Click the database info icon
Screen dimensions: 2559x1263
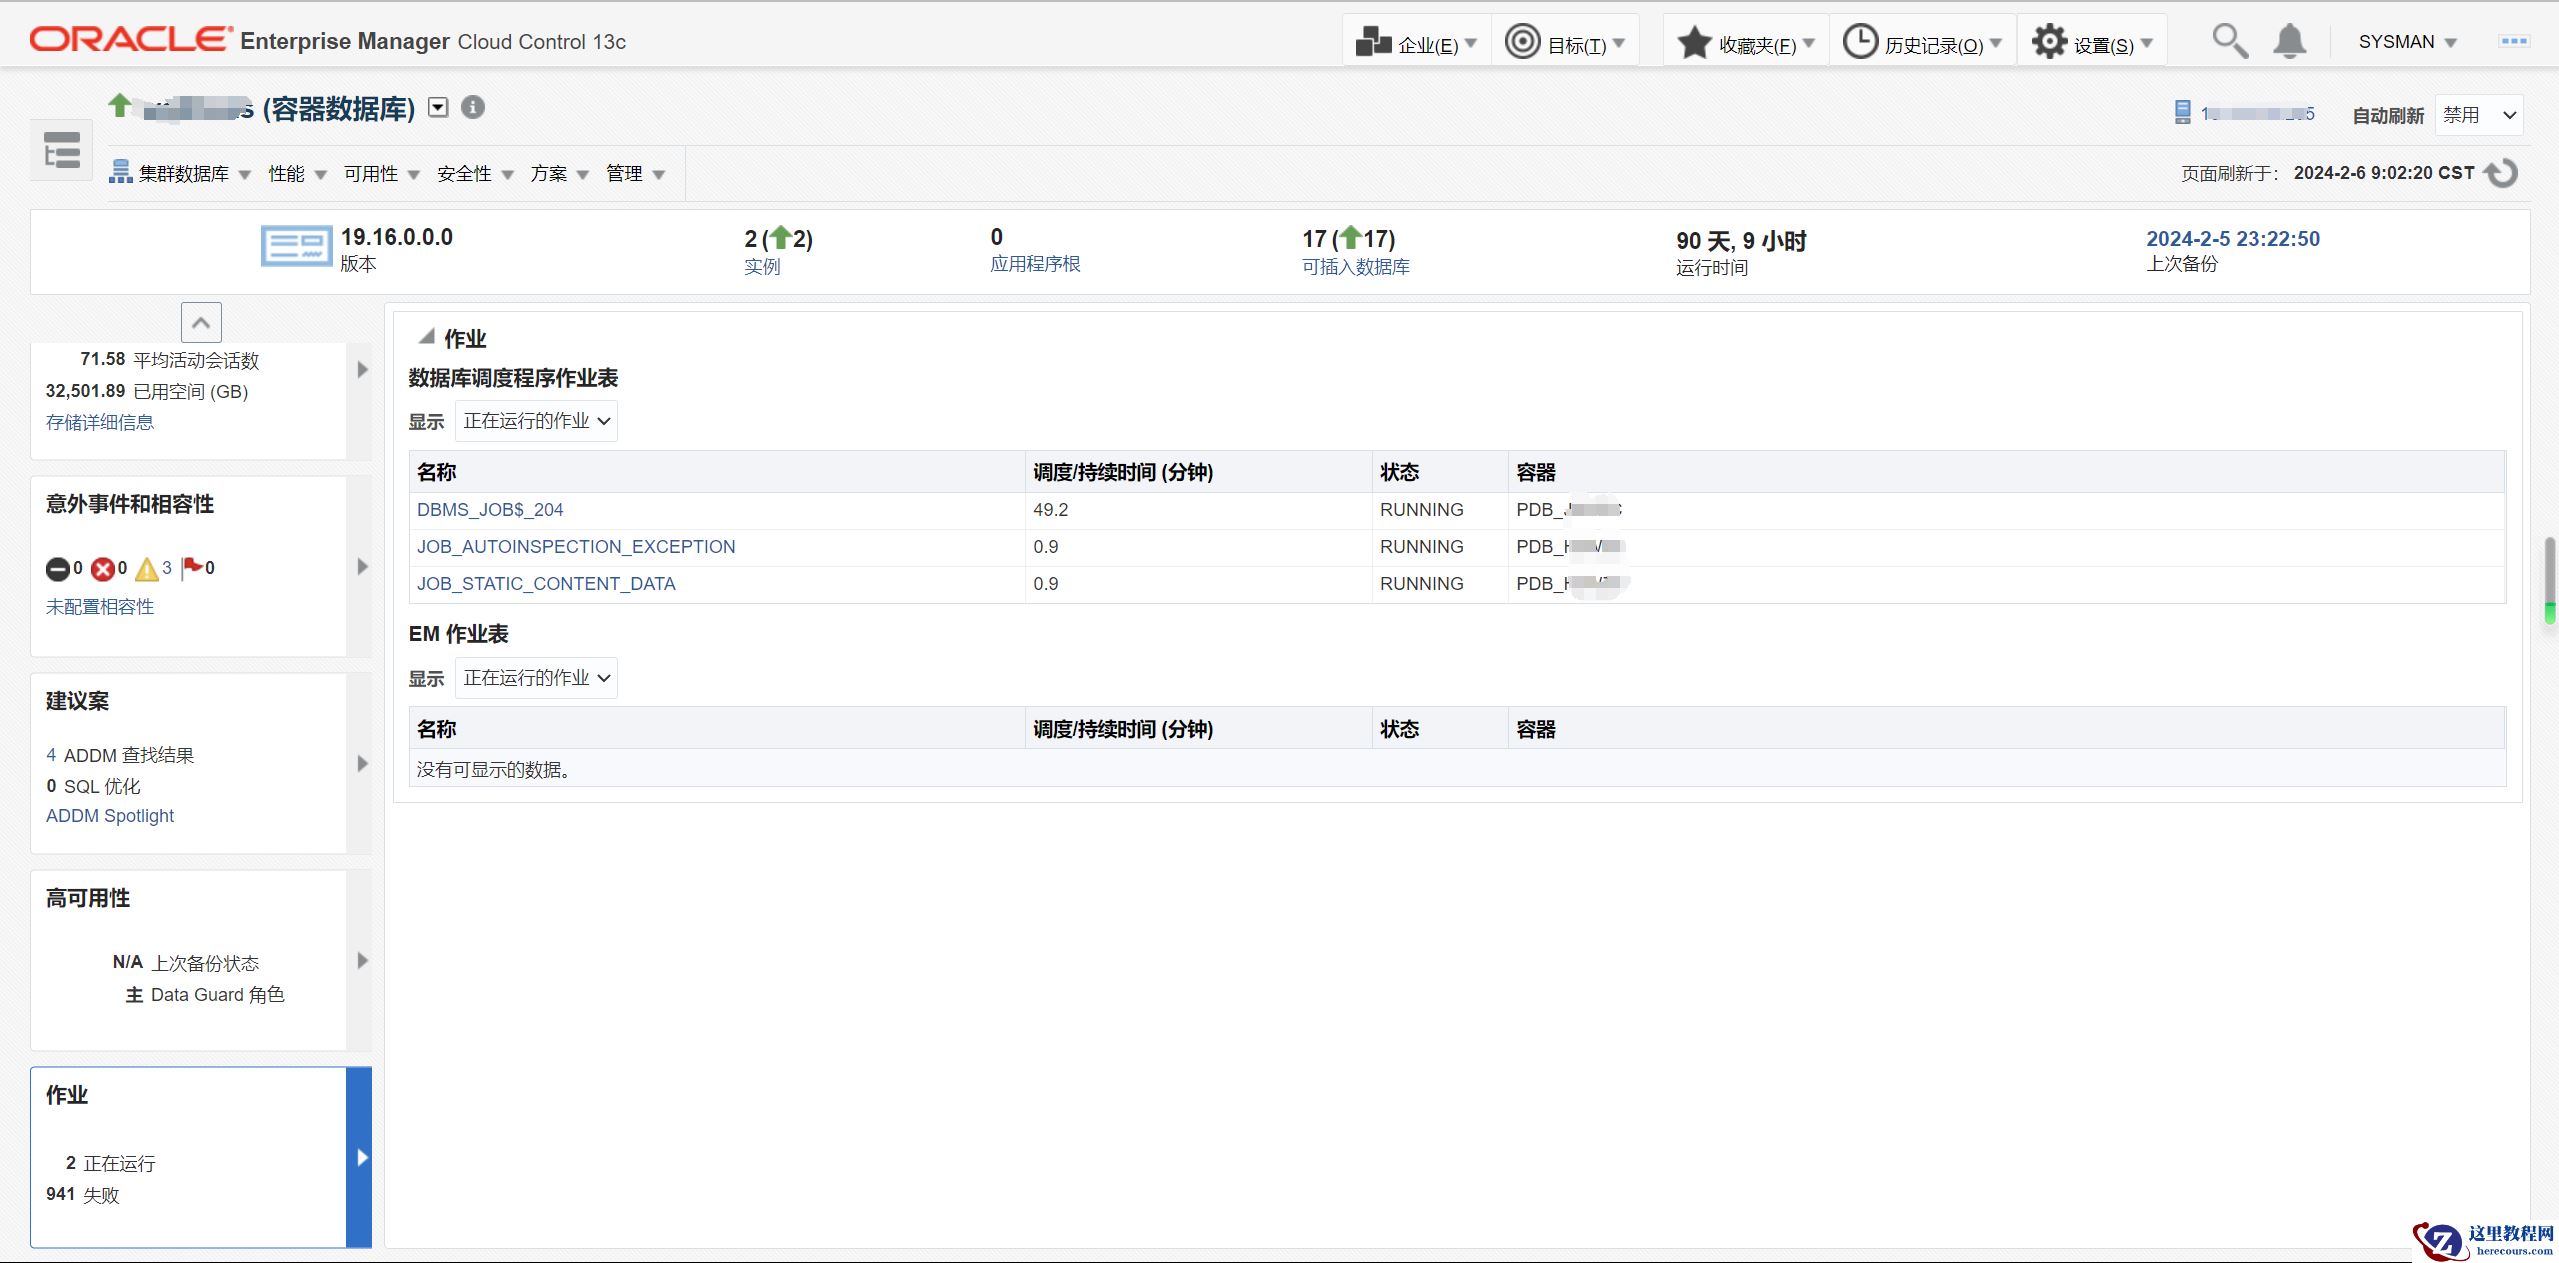(x=473, y=107)
